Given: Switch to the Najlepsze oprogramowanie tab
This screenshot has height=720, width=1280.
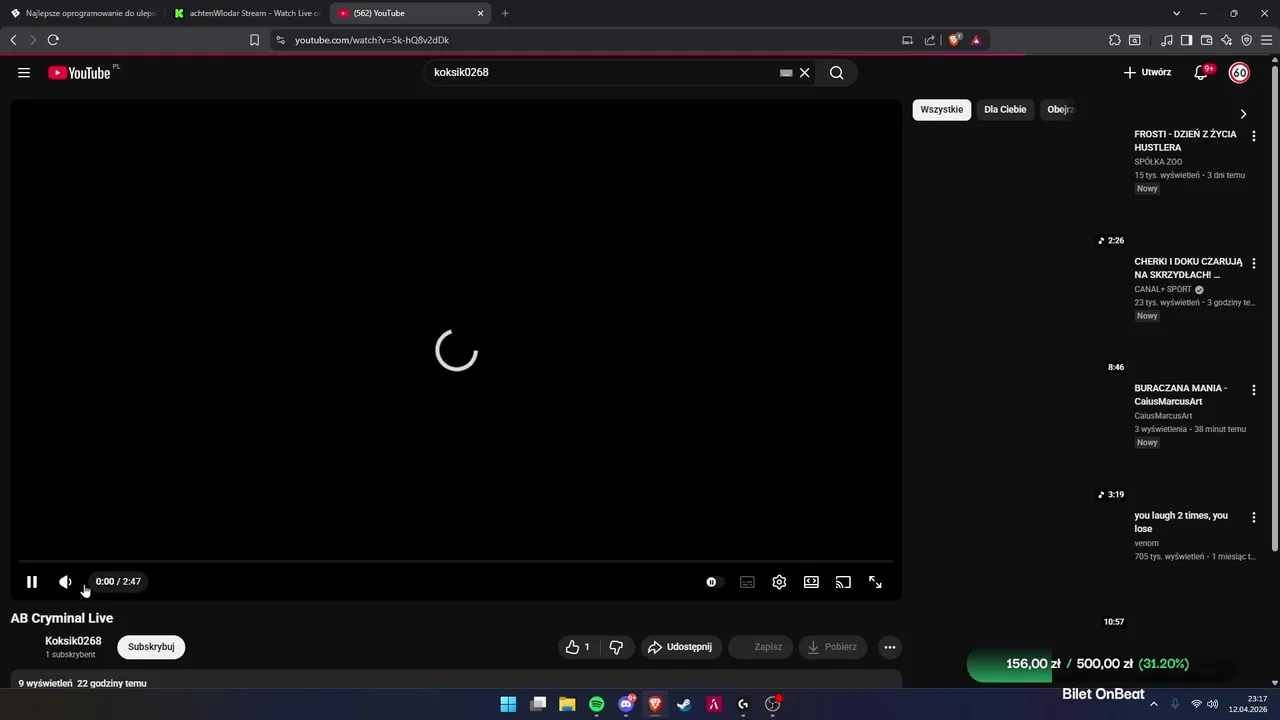Looking at the screenshot, I should pos(83,13).
